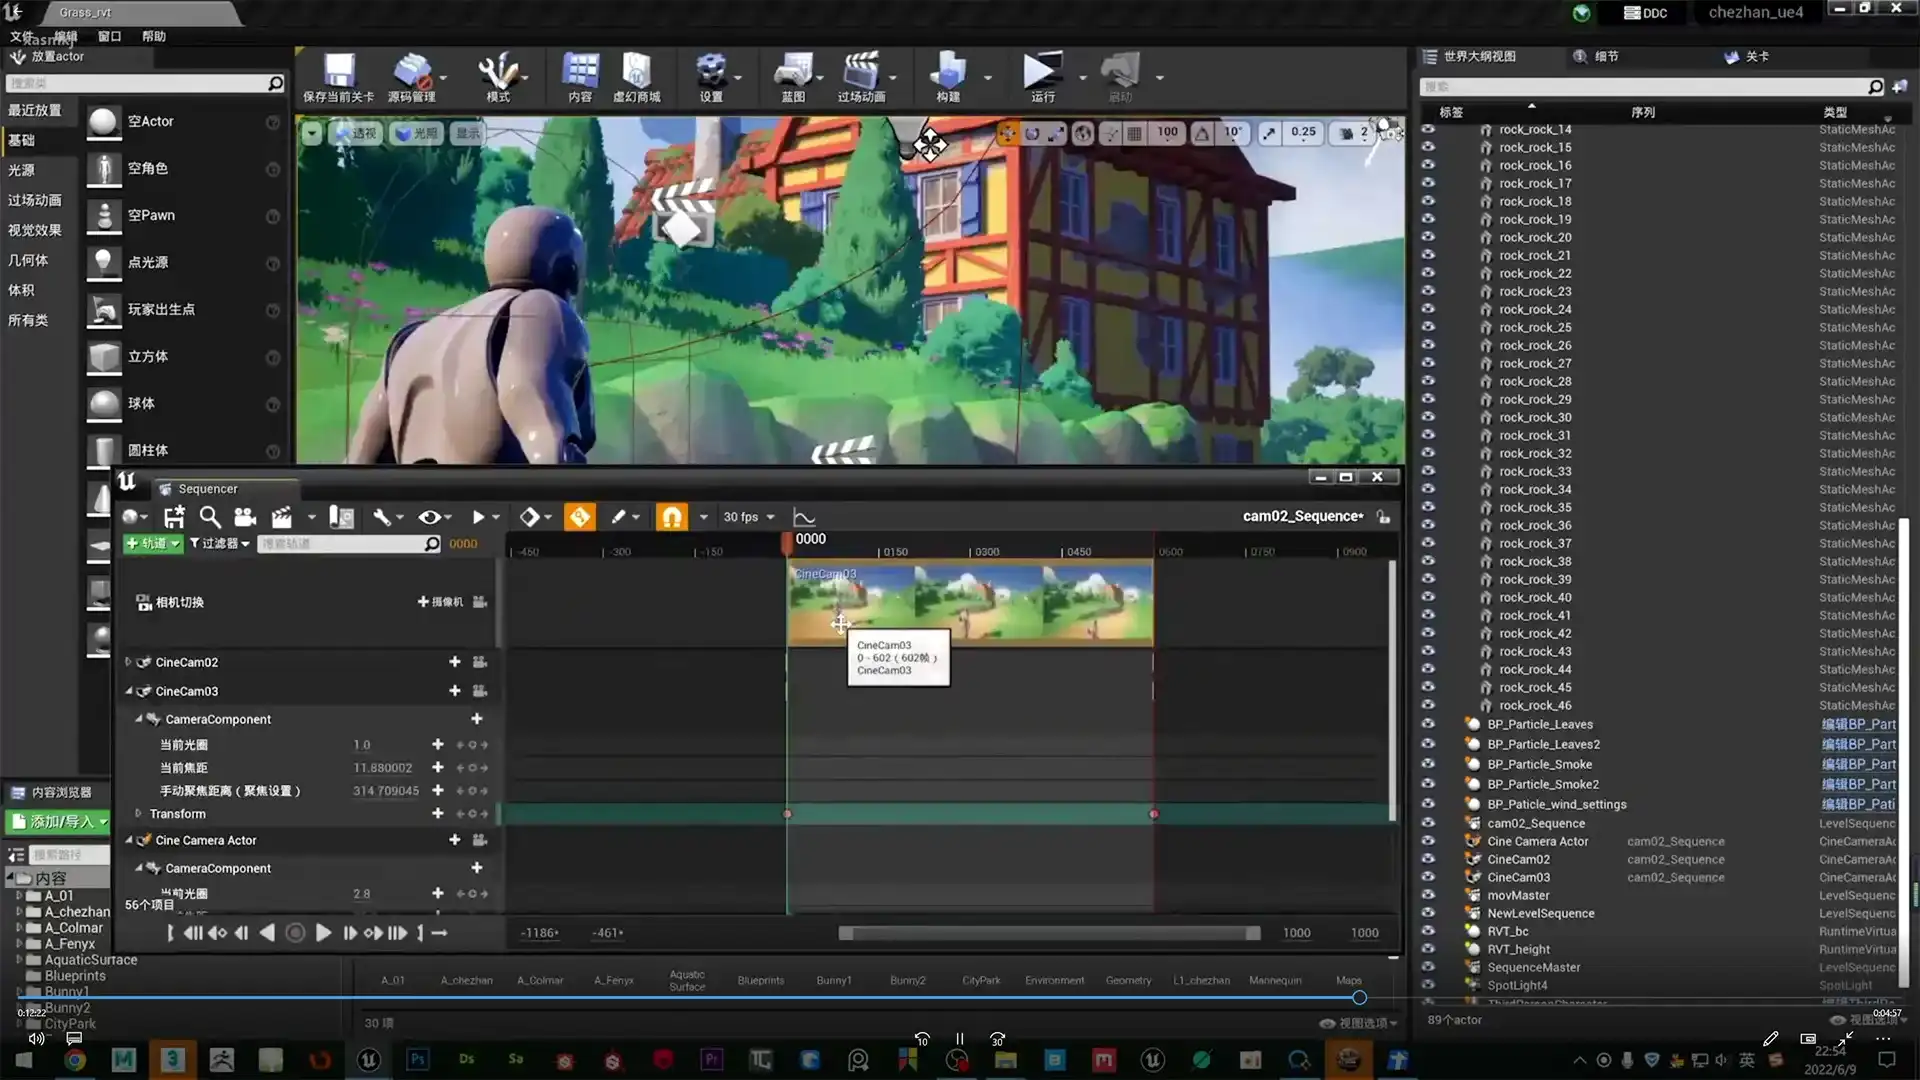Click the 添加/导入 (Add/Import) button
This screenshot has width=1920, height=1080.
pos(59,821)
